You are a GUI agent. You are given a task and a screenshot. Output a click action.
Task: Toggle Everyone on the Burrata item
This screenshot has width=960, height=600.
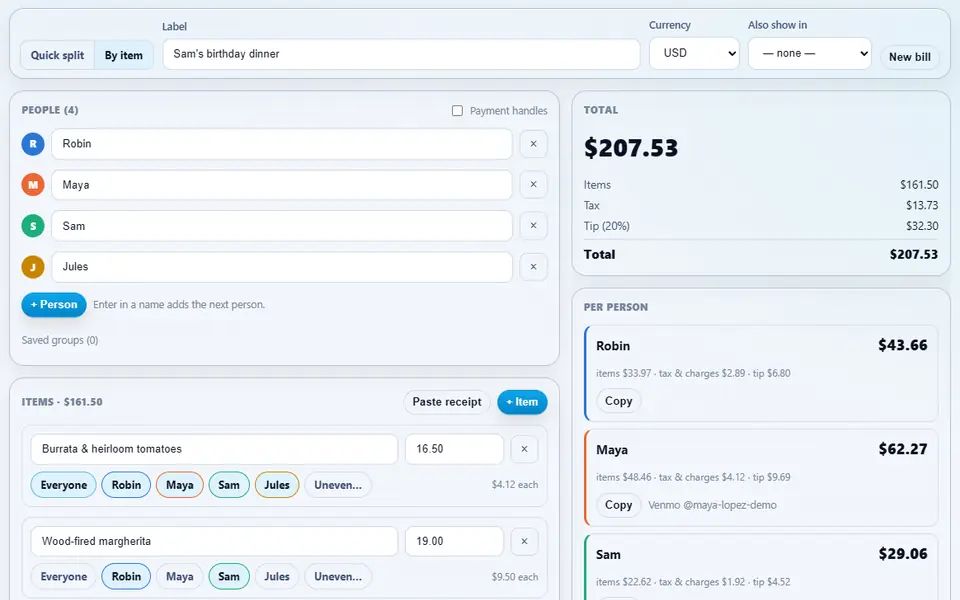click(x=64, y=485)
